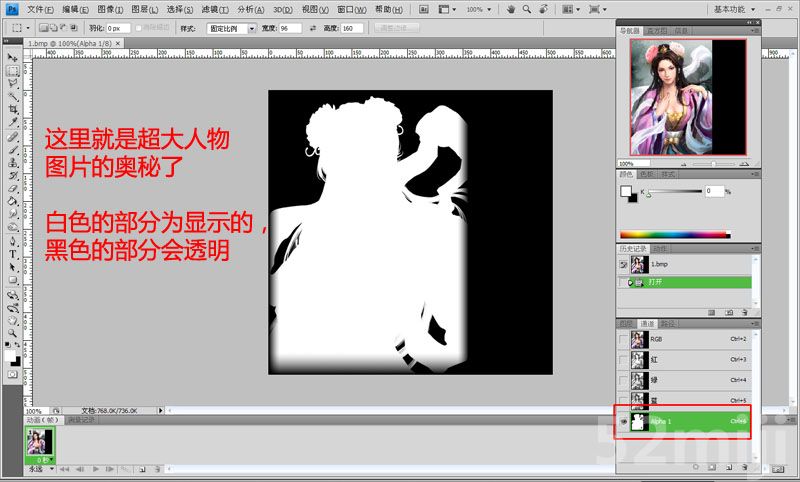Viewport: 800px width, 482px height.
Task: Open the 100% zoom level dropdown
Action: click(x=479, y=9)
